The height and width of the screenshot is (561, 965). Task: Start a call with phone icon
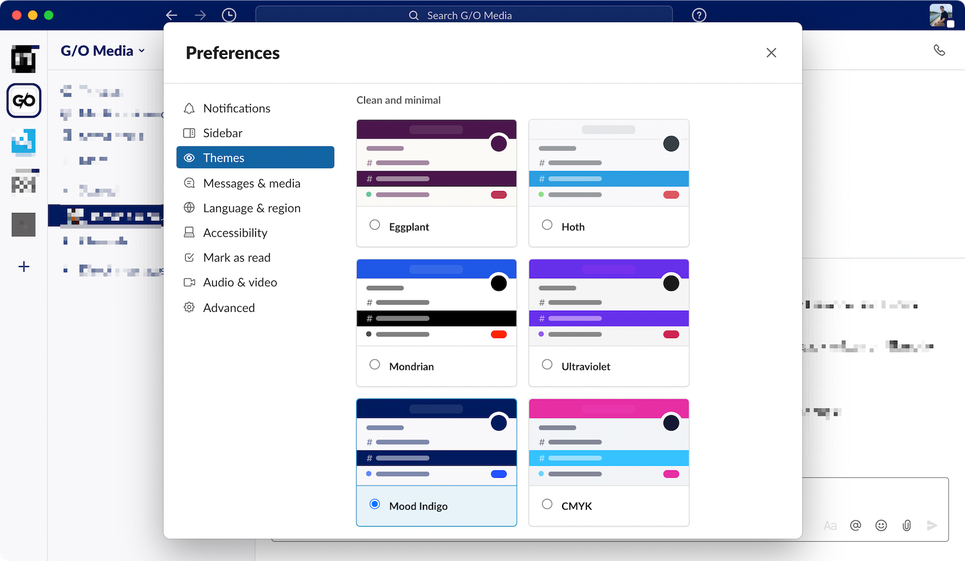(x=939, y=50)
